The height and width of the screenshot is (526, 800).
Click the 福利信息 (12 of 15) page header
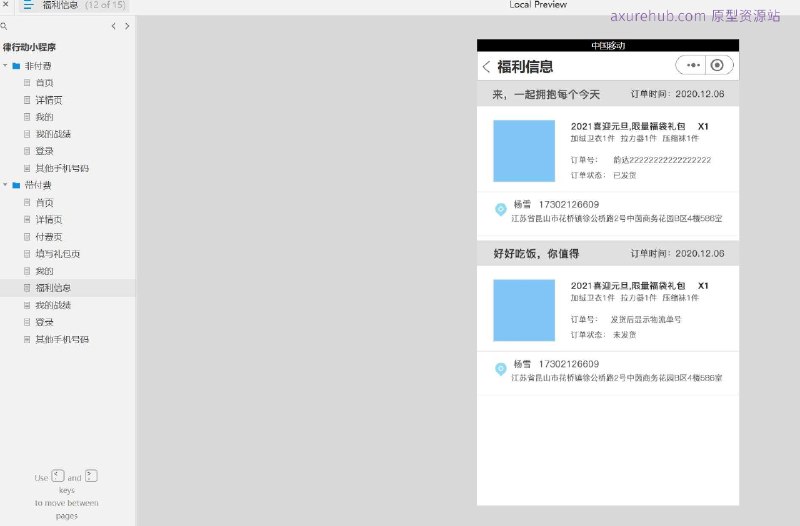click(x=84, y=5)
